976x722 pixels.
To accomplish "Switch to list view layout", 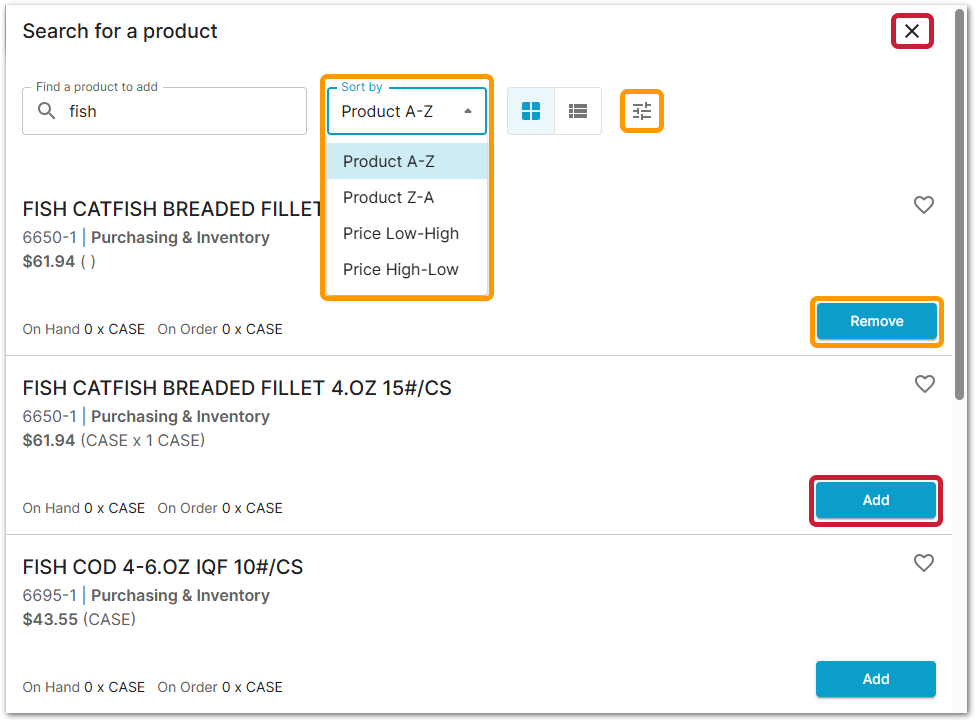I will (x=578, y=111).
